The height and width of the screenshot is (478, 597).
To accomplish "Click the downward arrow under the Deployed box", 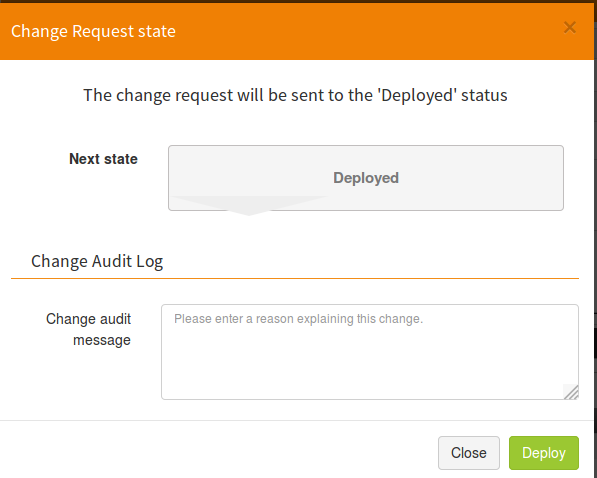I will tap(249, 206).
